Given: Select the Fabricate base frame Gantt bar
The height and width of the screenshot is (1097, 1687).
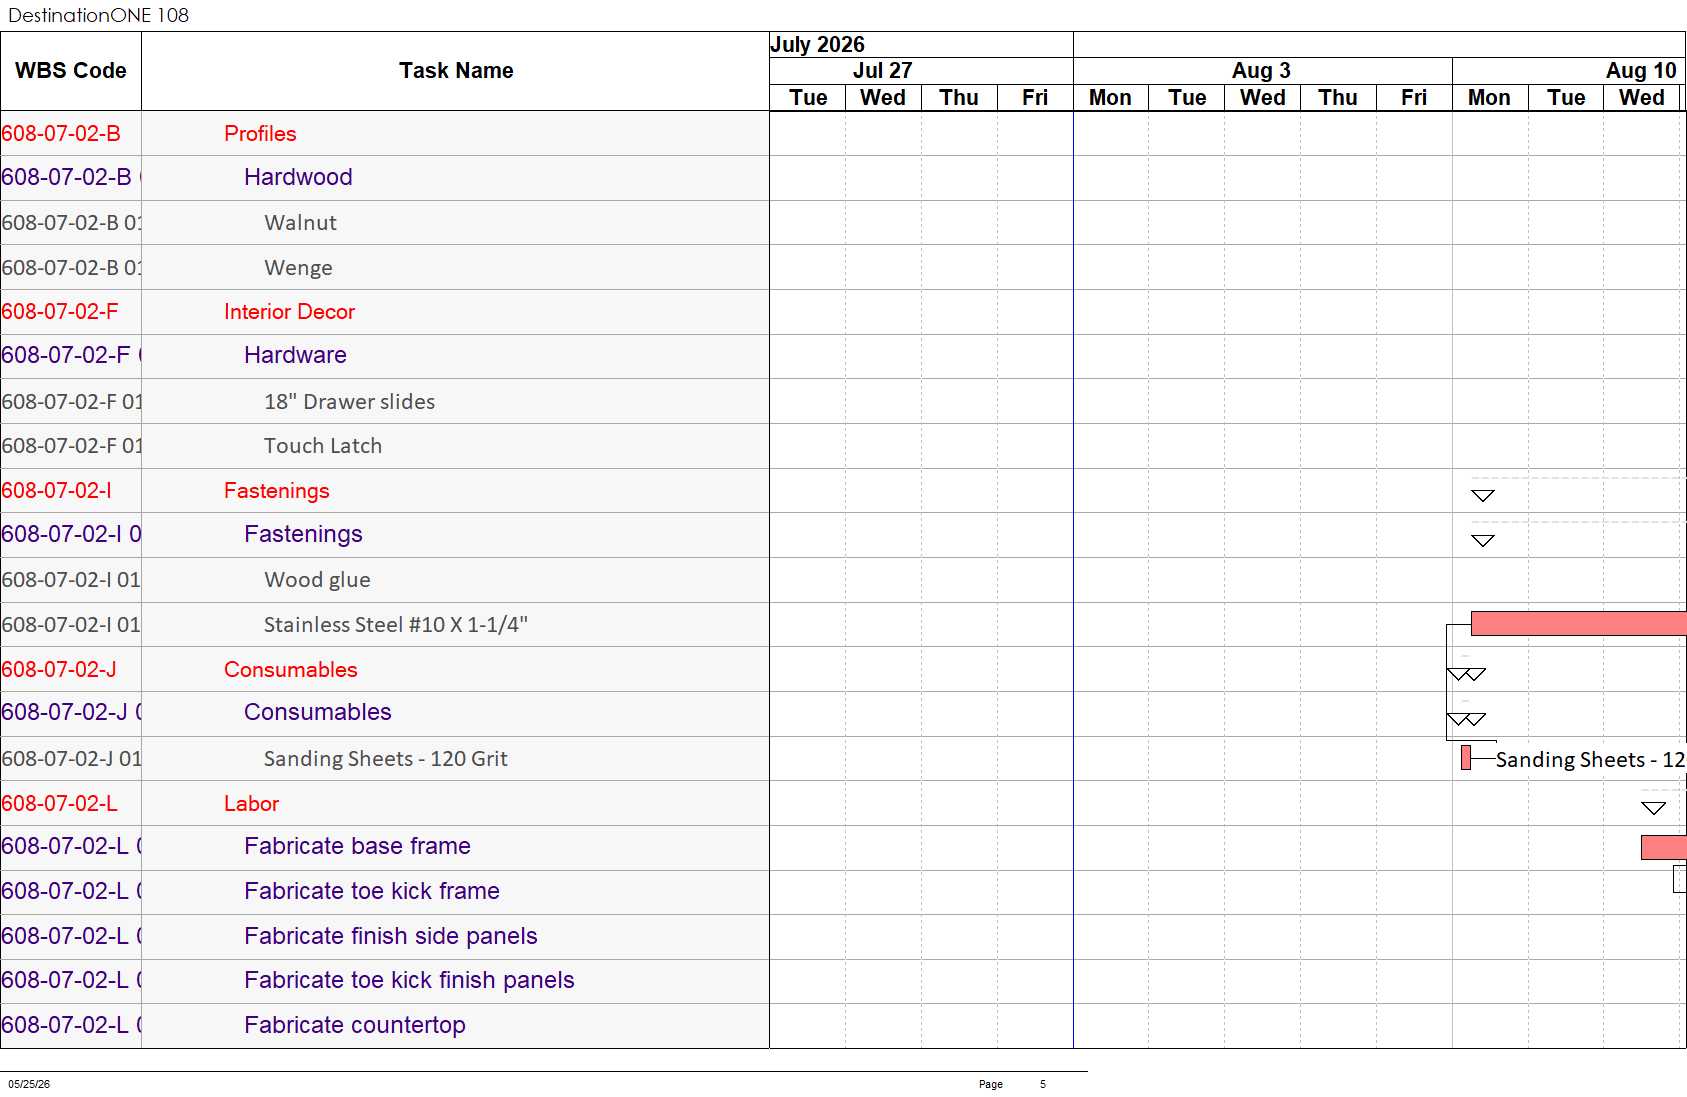Looking at the screenshot, I should 1664,848.
